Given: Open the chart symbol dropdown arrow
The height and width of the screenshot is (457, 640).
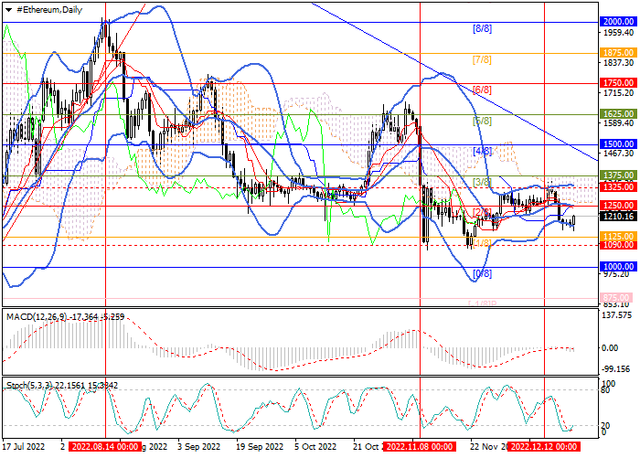Looking at the screenshot, I should pyautogui.click(x=8, y=9).
